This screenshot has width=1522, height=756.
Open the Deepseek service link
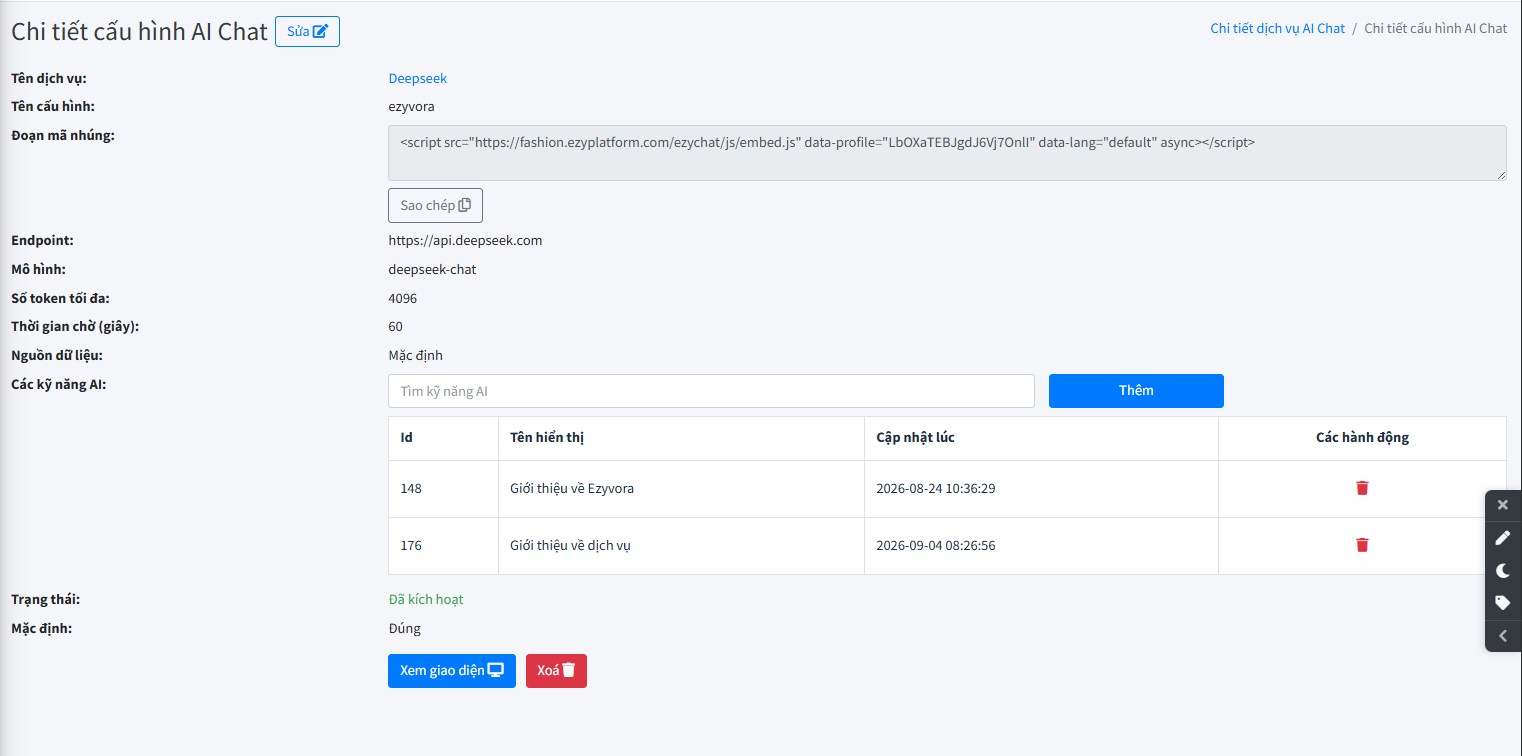coord(418,78)
